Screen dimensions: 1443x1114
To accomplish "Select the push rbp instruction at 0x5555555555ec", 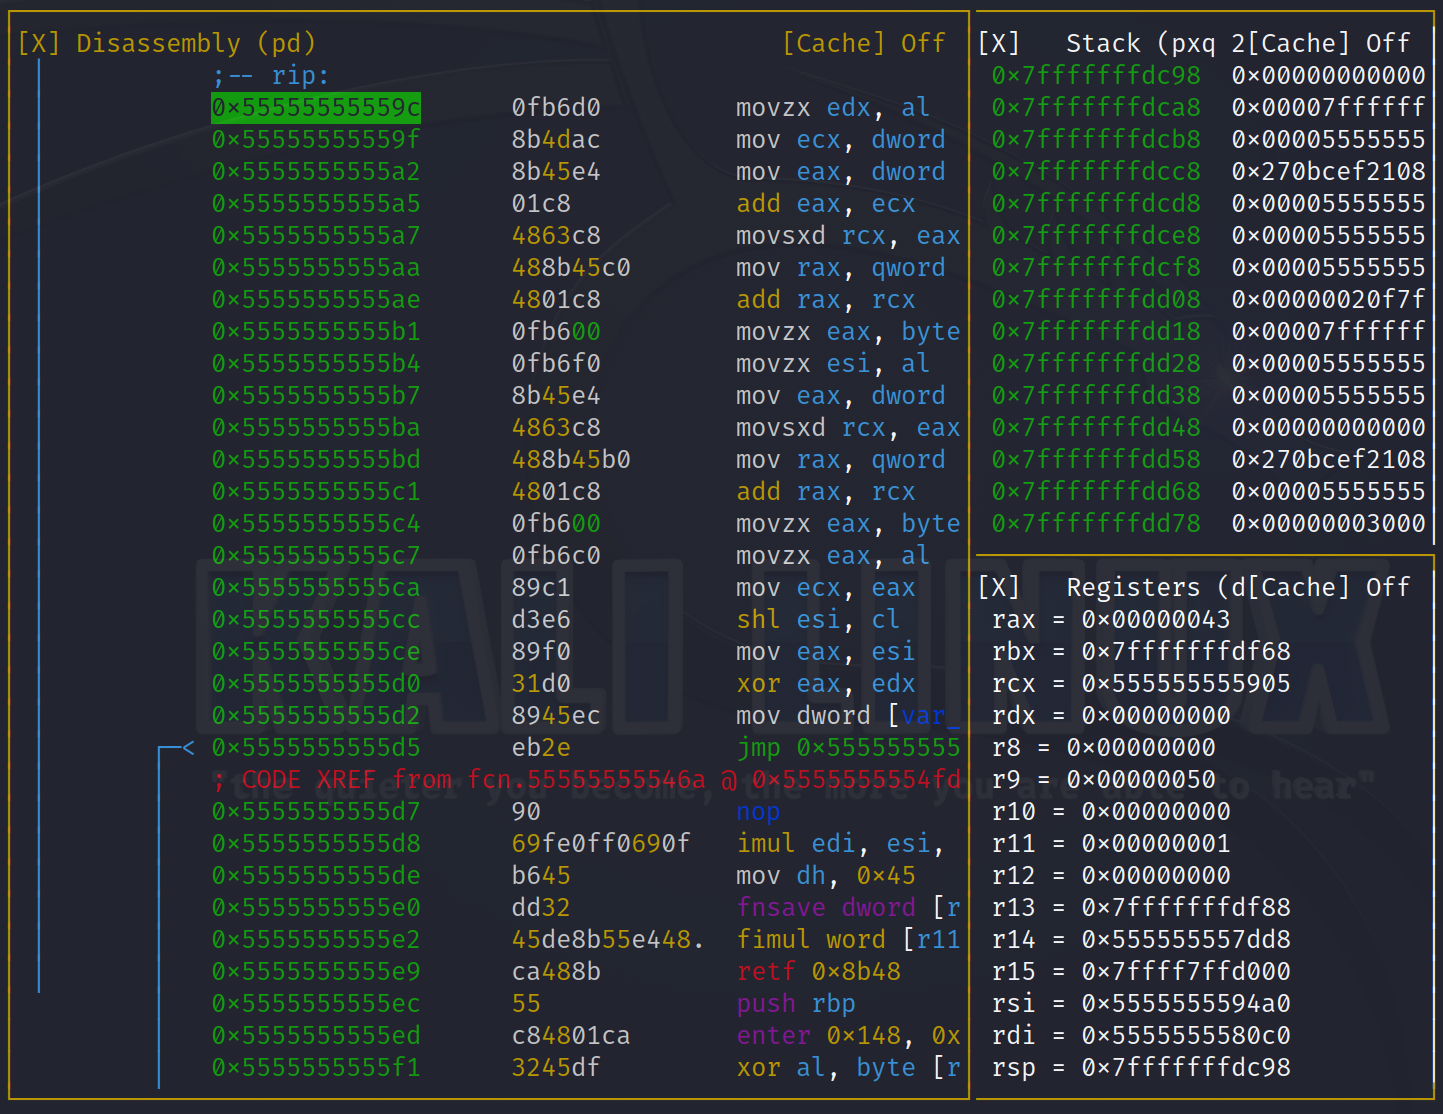I will pos(795,1003).
